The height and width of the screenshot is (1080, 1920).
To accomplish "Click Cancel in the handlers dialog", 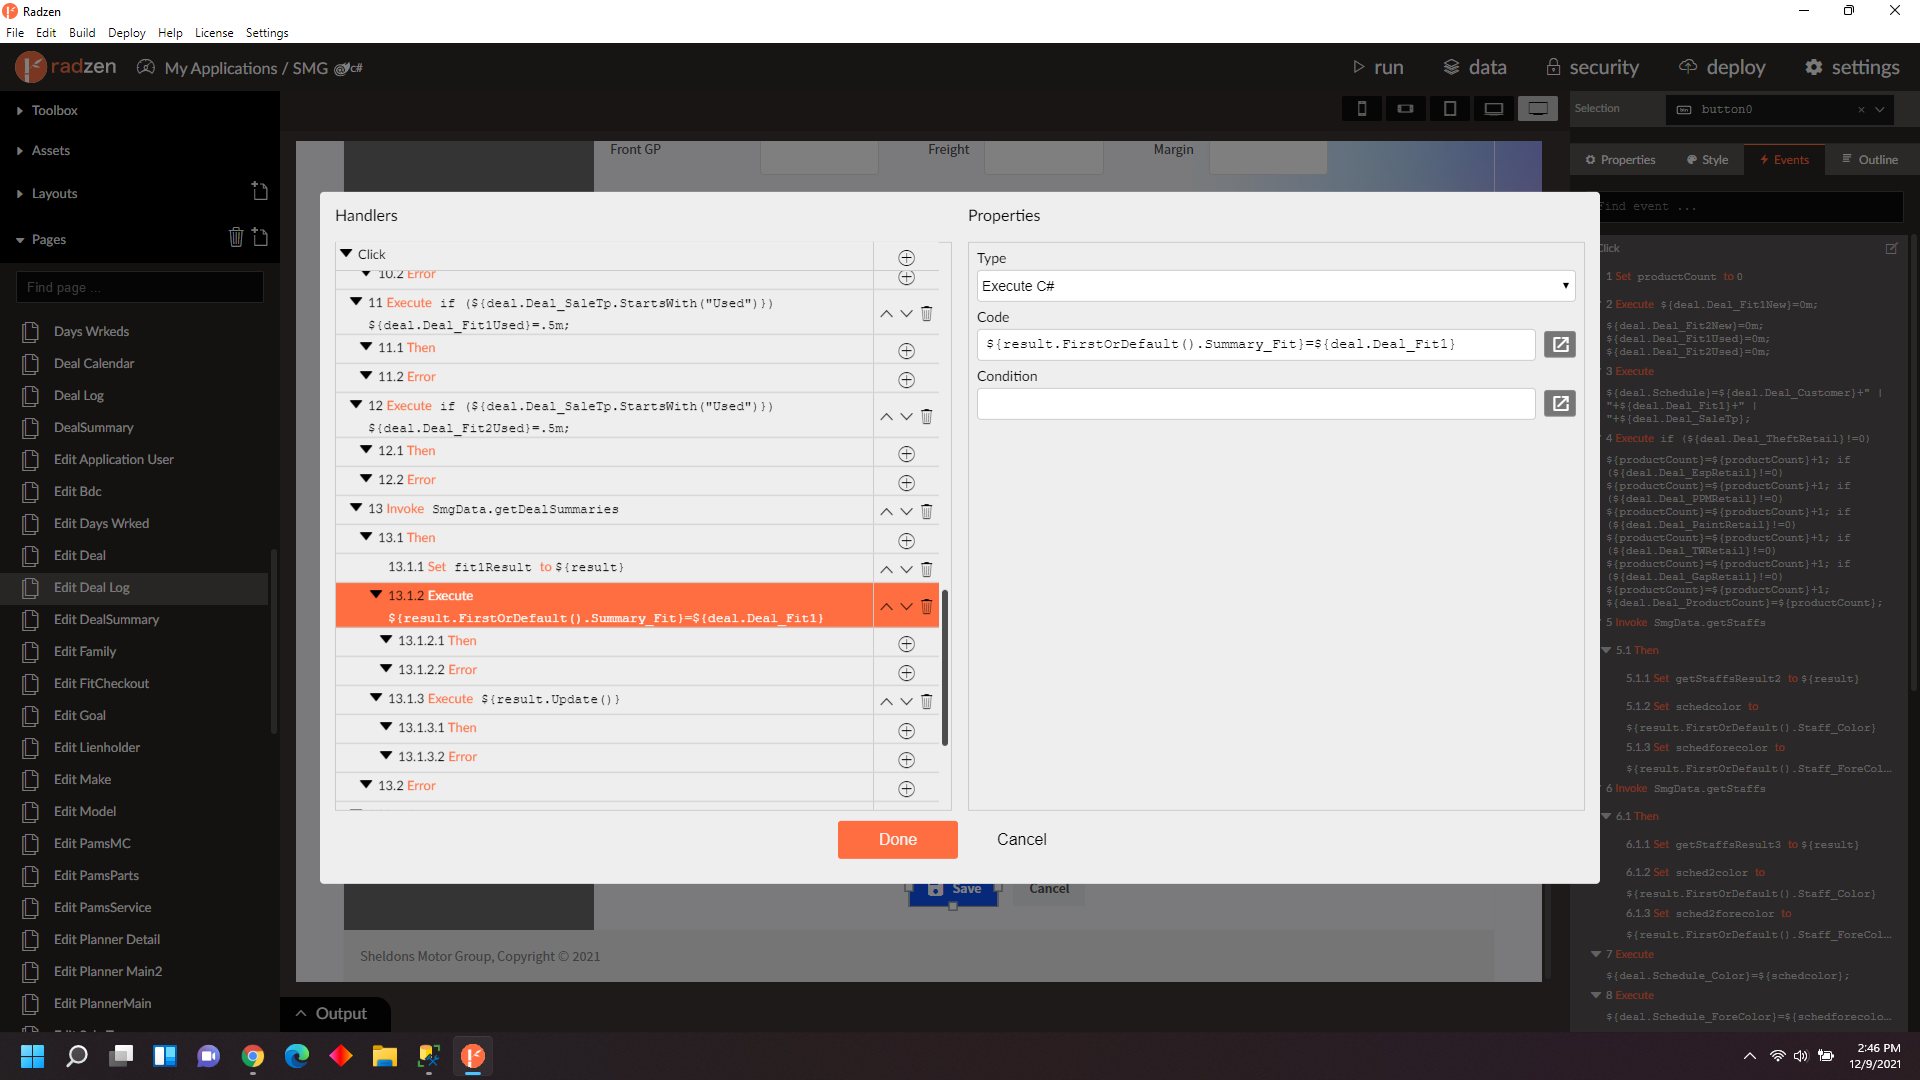I will 1021,840.
